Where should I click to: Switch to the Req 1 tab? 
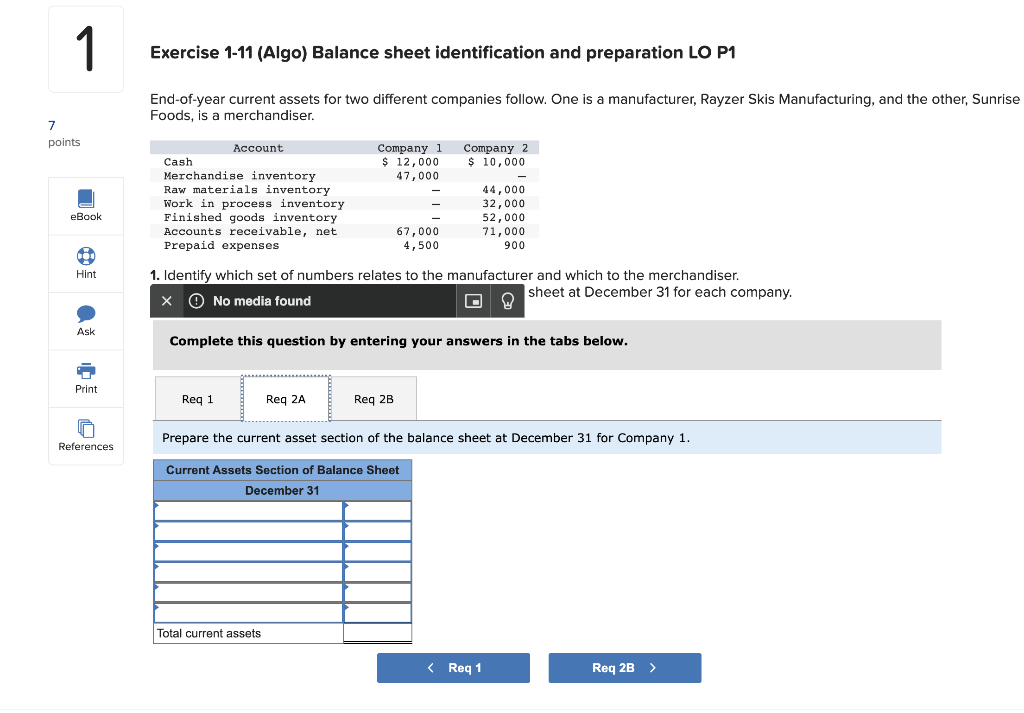pos(197,398)
